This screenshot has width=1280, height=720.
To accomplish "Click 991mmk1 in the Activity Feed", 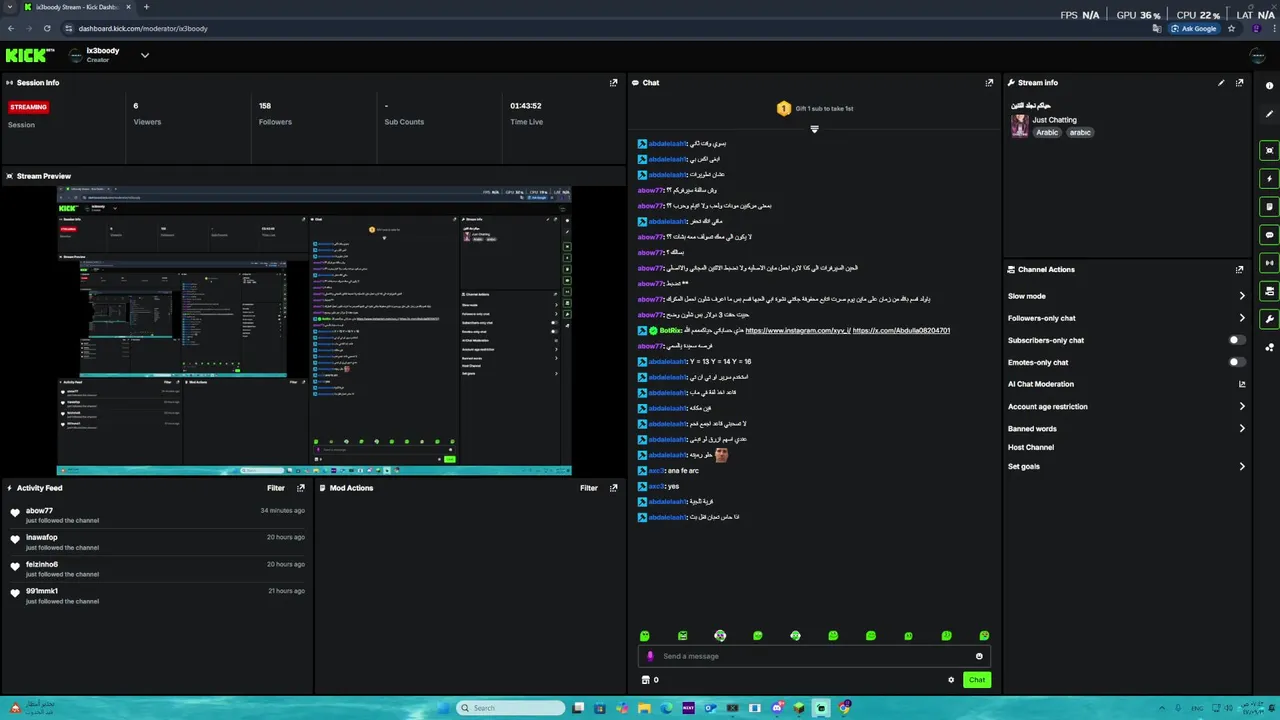I will 42,591.
